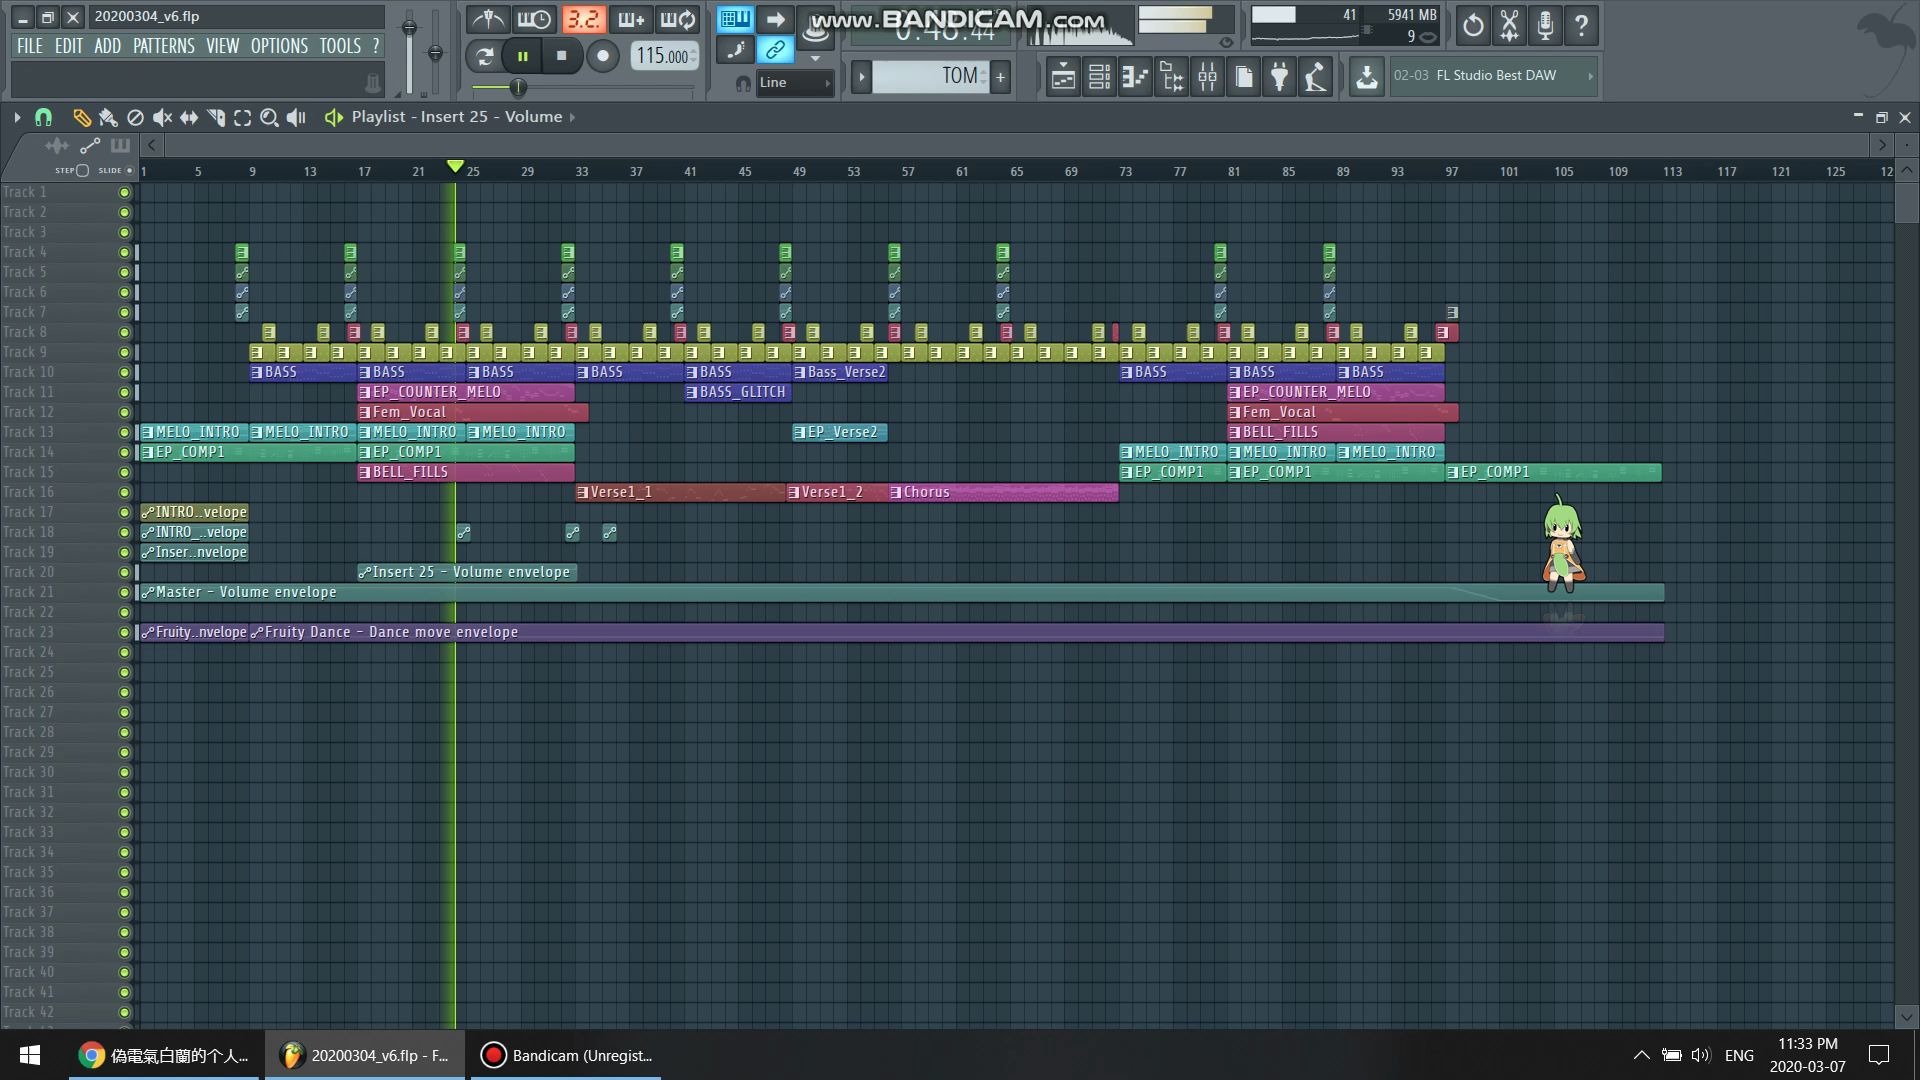Select the playlist Playback tool
Screen dimensions: 1920x1080
tap(296, 117)
